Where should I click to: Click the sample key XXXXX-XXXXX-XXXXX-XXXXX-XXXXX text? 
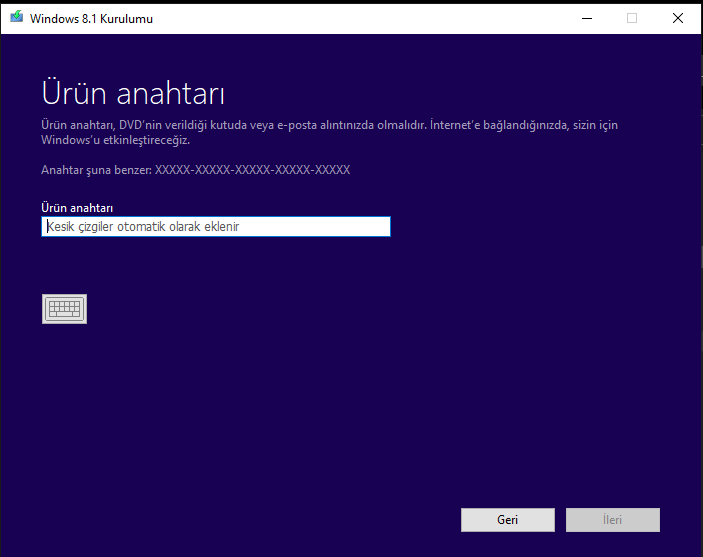coord(252,170)
